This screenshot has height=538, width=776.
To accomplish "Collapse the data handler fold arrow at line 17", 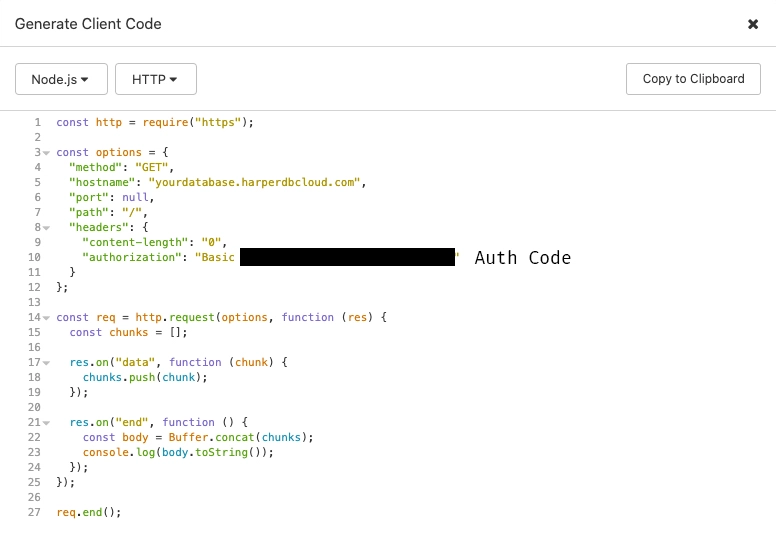I will pyautogui.click(x=47, y=363).
